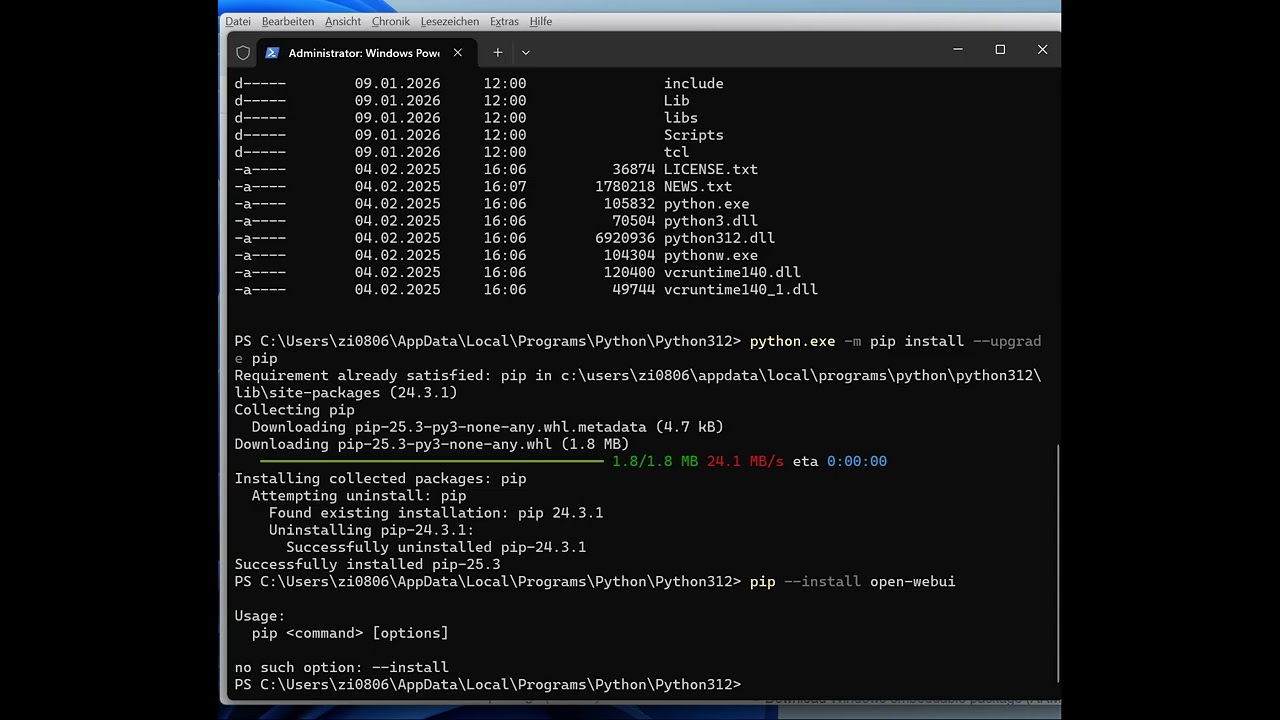Click the include directory name

coord(694,83)
